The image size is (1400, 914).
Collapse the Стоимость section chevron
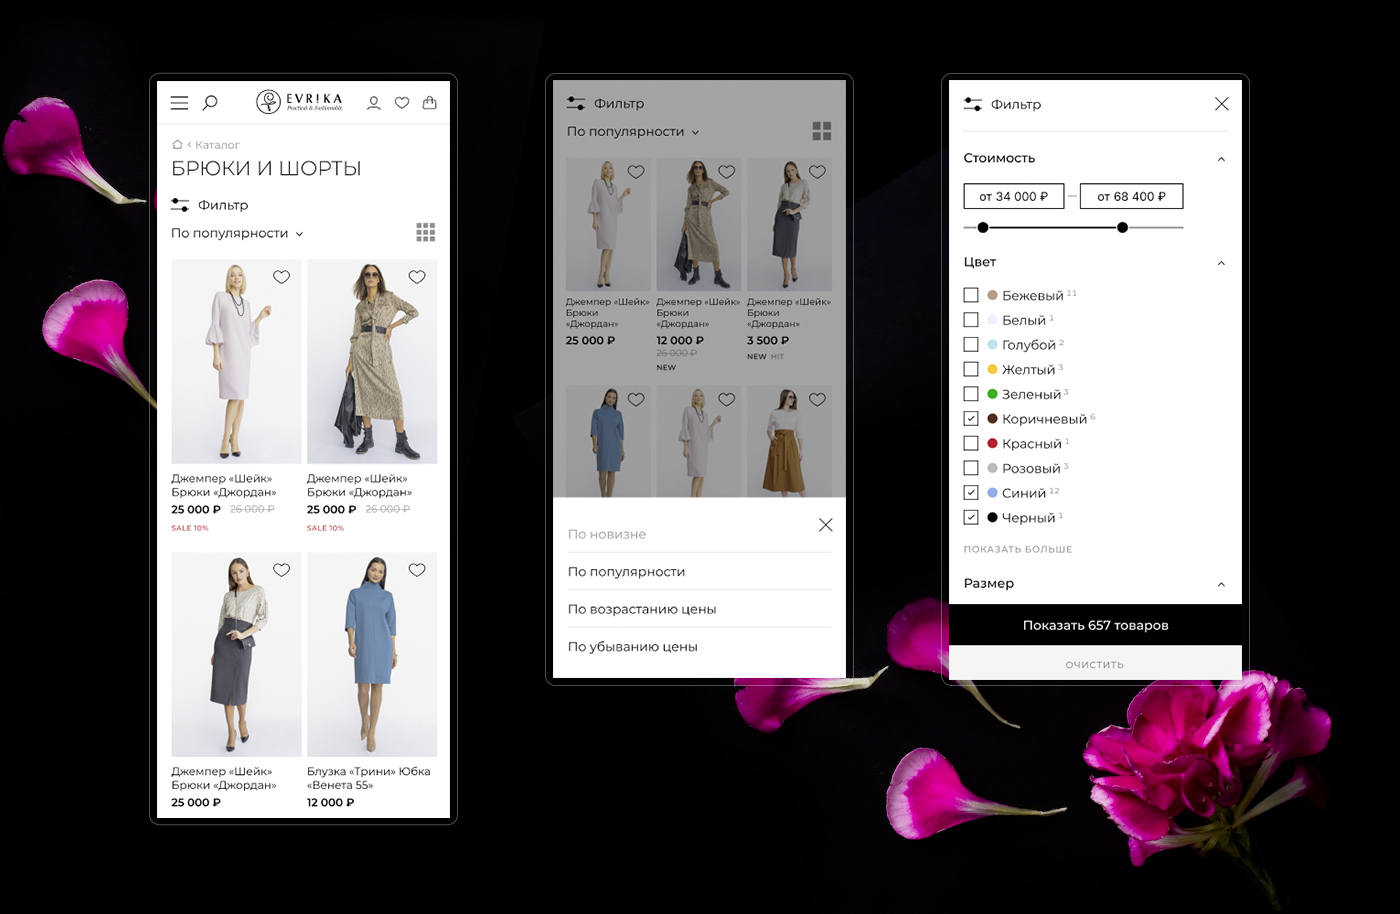coord(1221,158)
